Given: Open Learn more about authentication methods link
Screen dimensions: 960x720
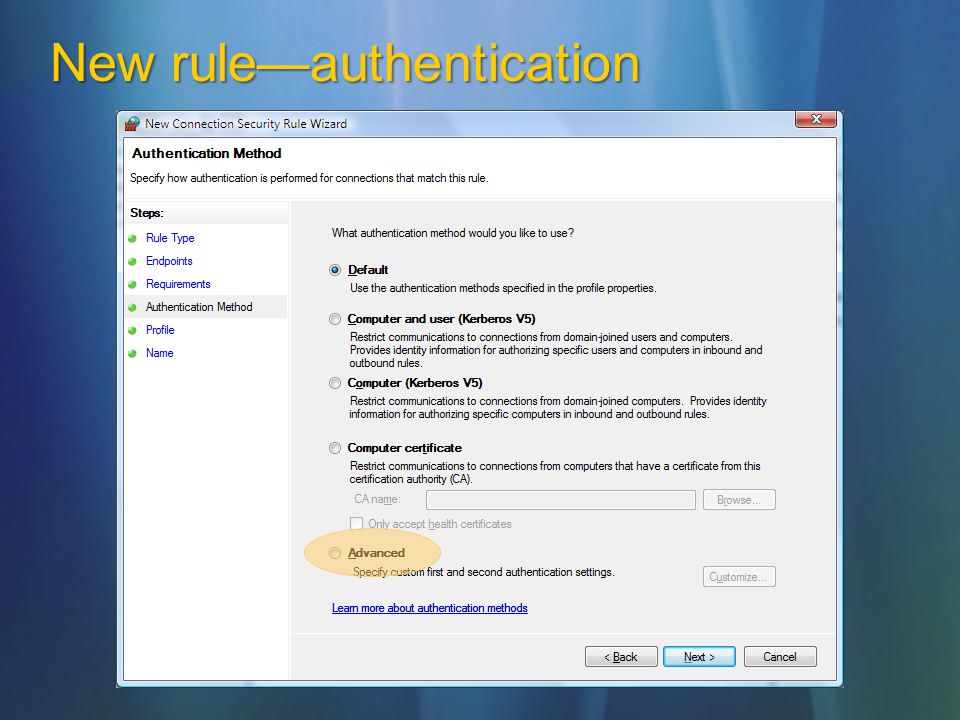Looking at the screenshot, I should point(430,608).
